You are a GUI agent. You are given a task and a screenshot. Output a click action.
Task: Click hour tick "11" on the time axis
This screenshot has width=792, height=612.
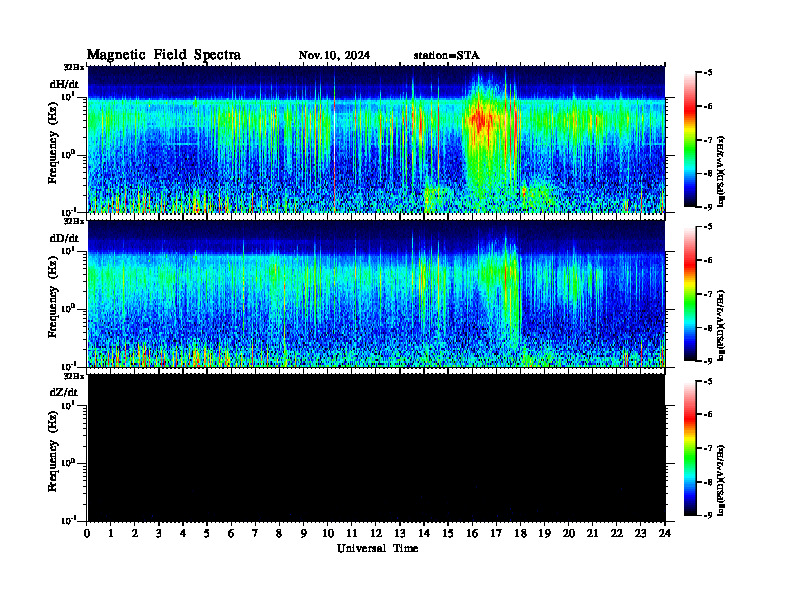point(352,534)
